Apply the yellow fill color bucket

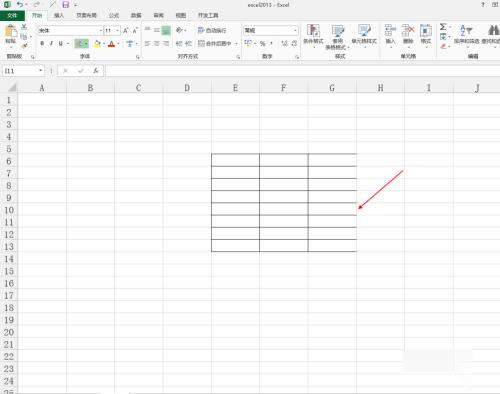(97, 44)
